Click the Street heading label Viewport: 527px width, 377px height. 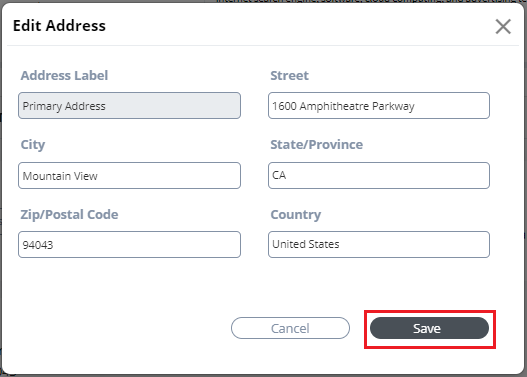click(x=289, y=76)
